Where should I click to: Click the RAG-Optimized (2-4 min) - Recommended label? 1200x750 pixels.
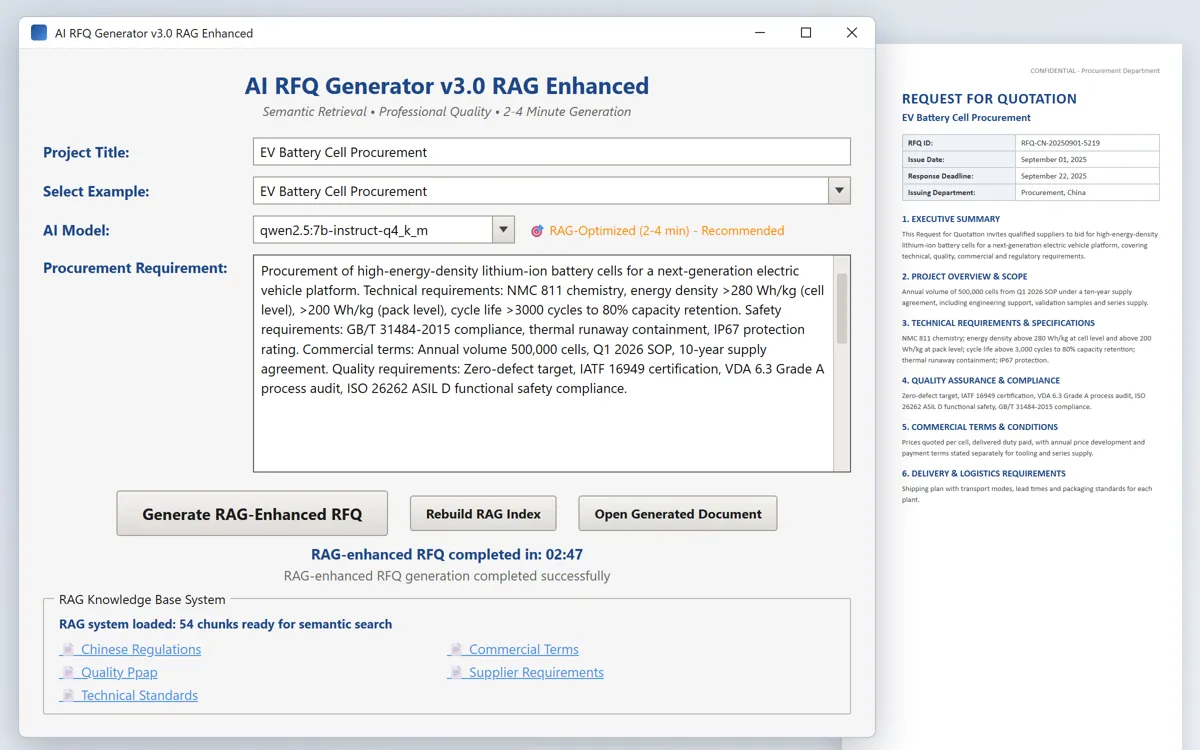point(667,230)
